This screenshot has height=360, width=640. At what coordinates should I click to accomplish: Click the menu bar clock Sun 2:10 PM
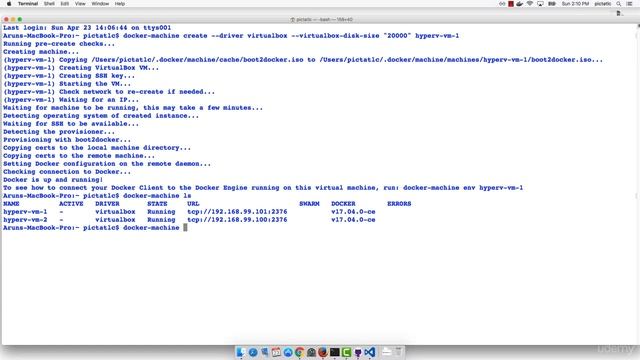[575, 4]
